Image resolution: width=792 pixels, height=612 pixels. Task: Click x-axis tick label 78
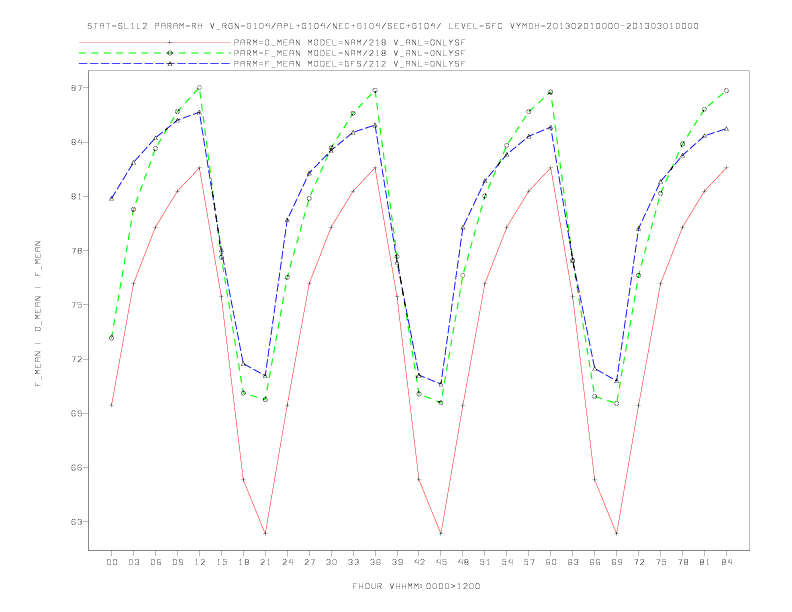pos(683,562)
